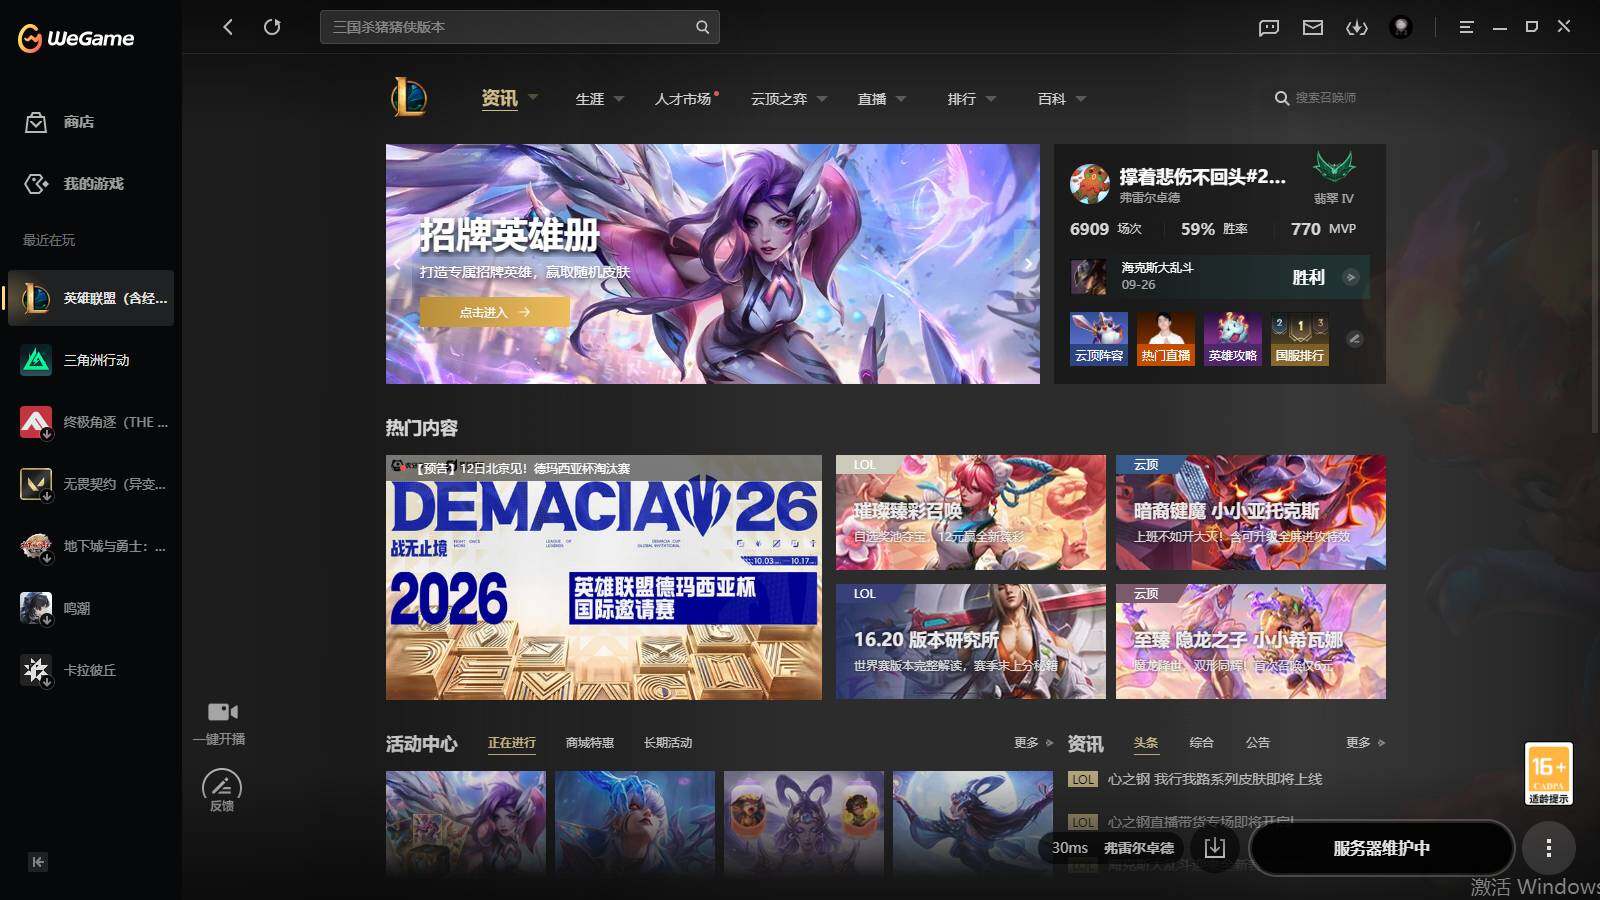
Task: Click the search magnifier icon in the top bar
Action: (702, 27)
